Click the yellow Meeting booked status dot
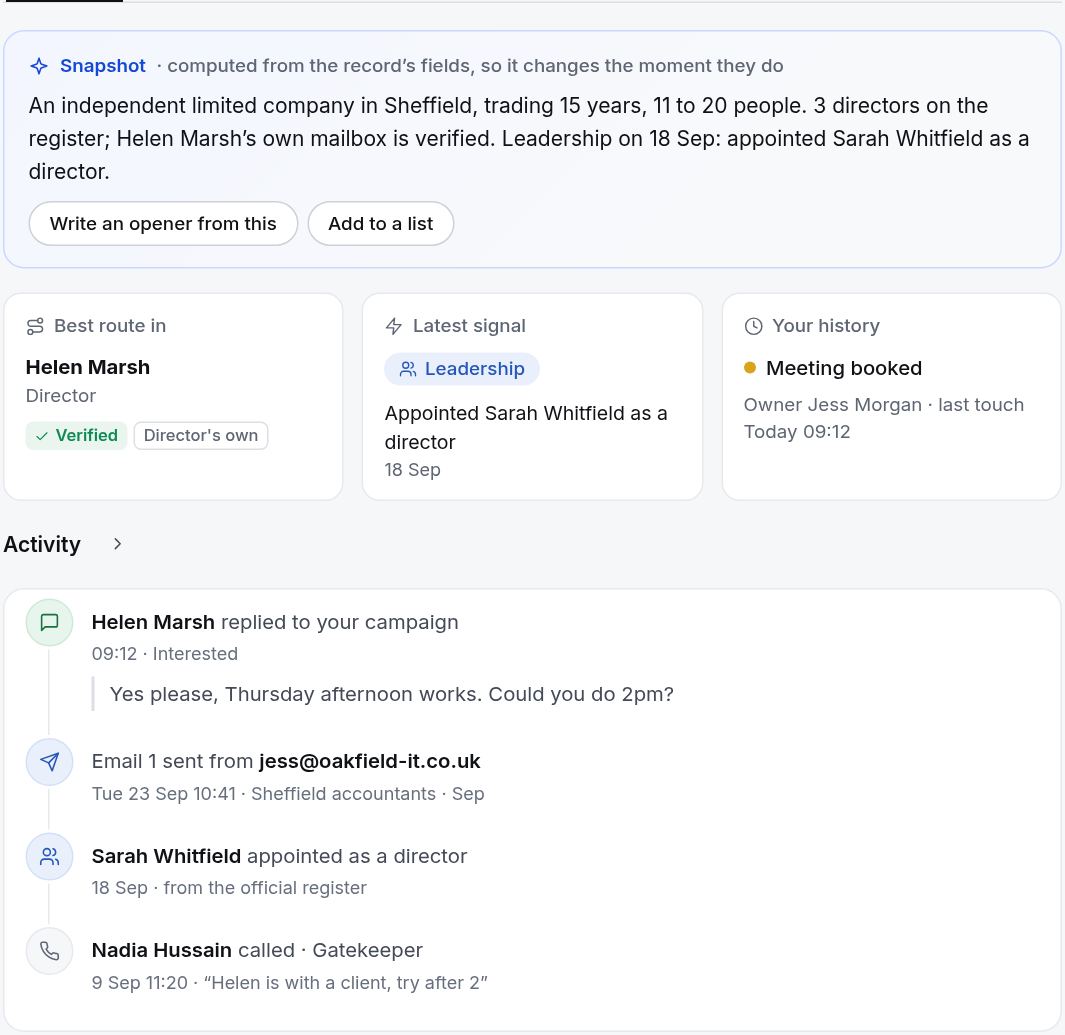The image size is (1065, 1035). pyautogui.click(x=750, y=368)
